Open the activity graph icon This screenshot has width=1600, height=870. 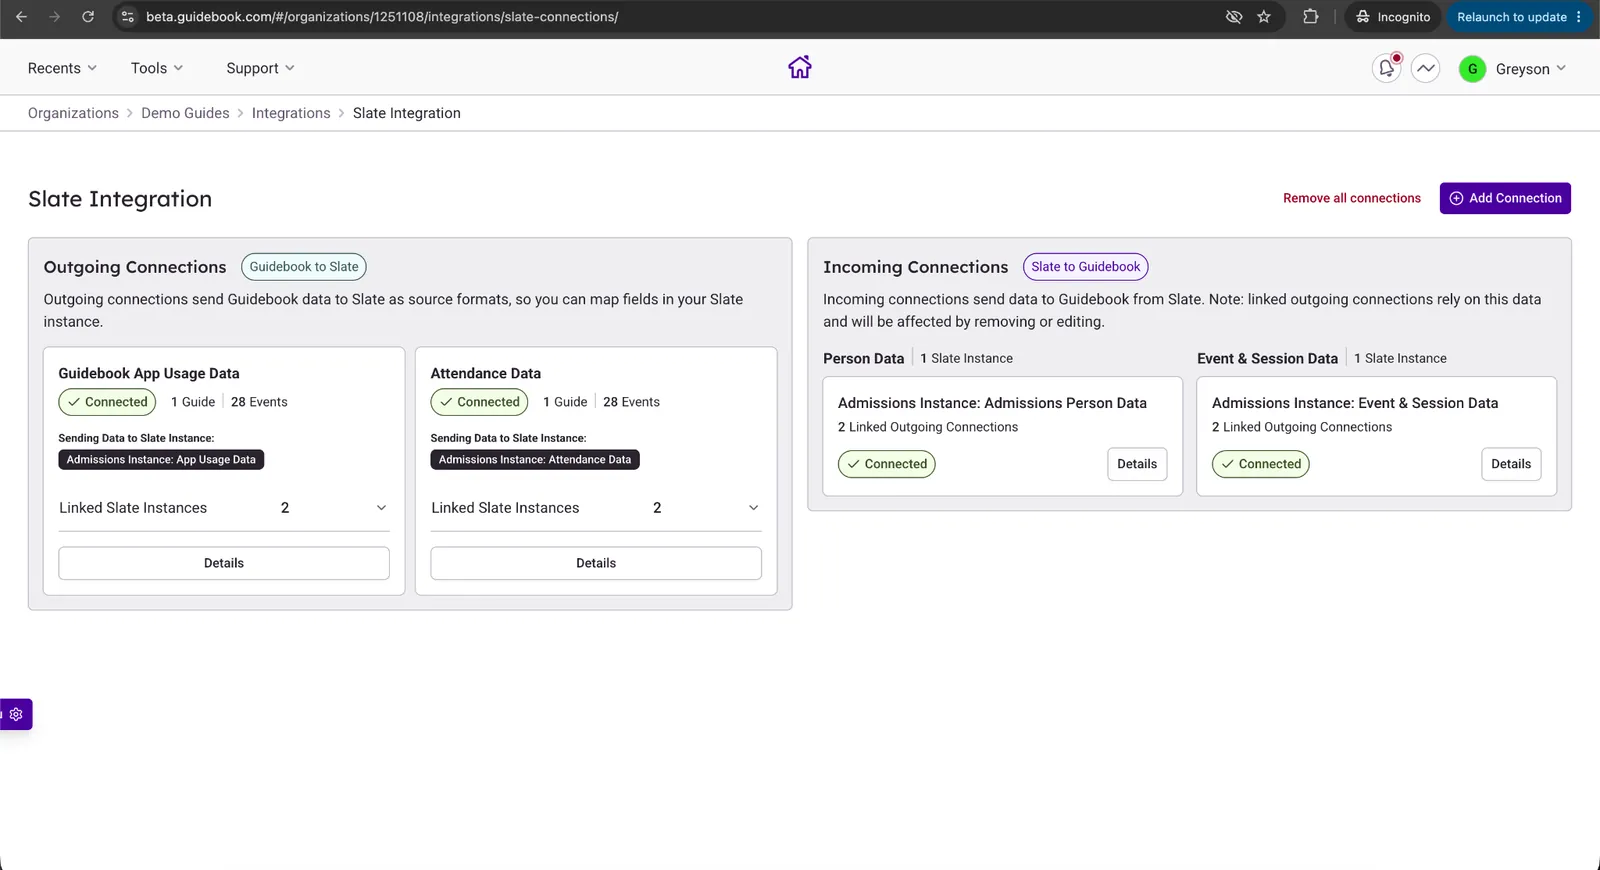point(1426,68)
